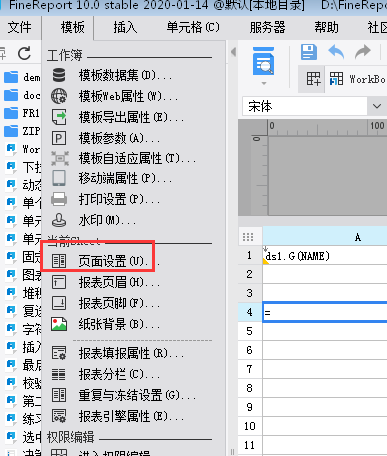This screenshot has width=387, height=456.
Task: Select row header 10
Action: (x=250, y=426)
